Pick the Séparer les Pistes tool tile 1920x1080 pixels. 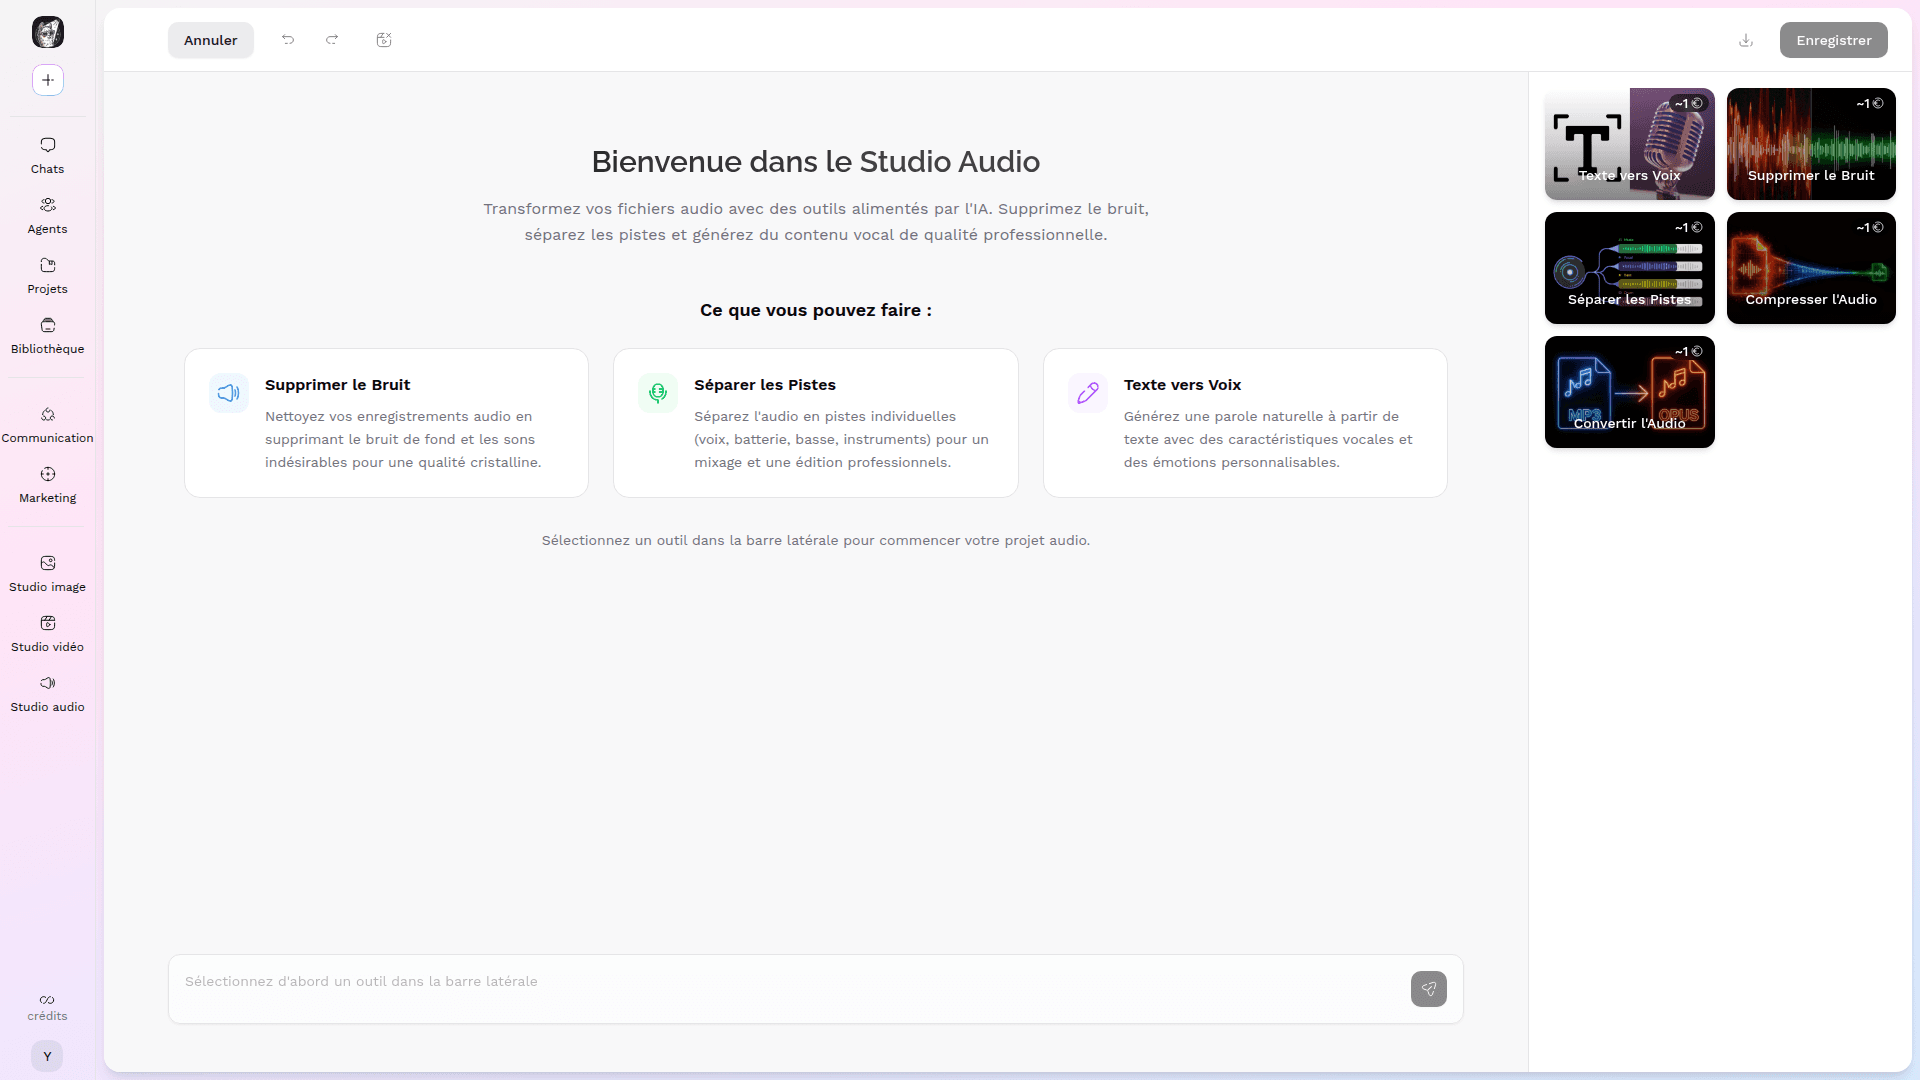(1629, 268)
